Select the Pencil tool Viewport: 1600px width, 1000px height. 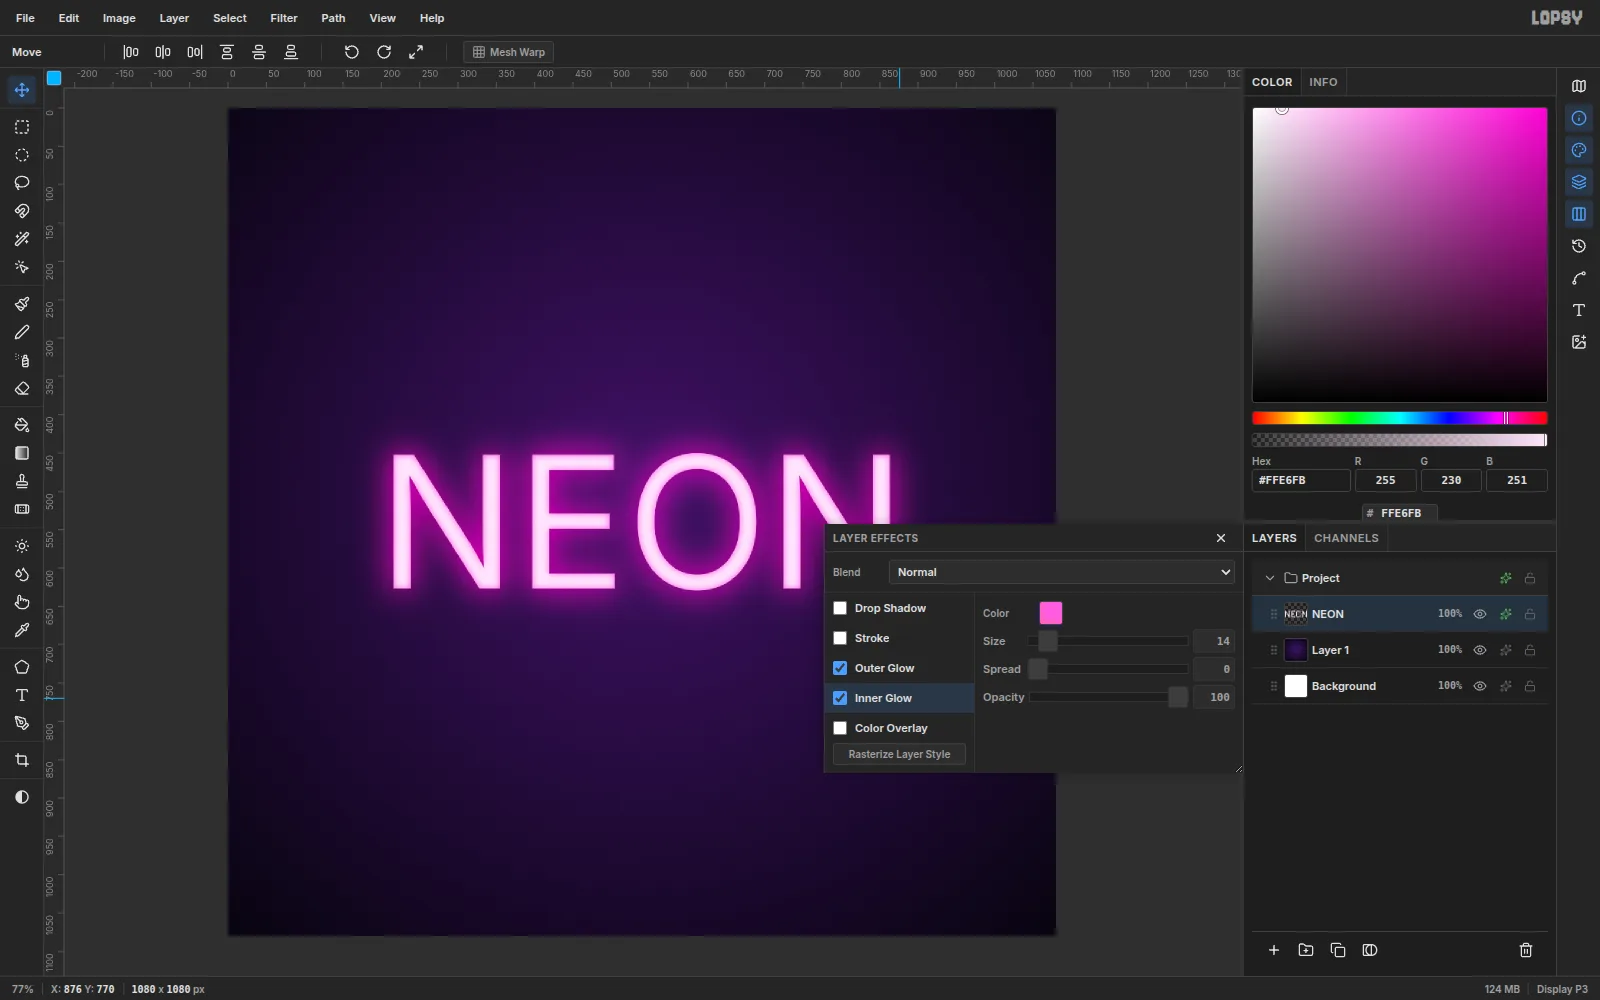(22, 332)
